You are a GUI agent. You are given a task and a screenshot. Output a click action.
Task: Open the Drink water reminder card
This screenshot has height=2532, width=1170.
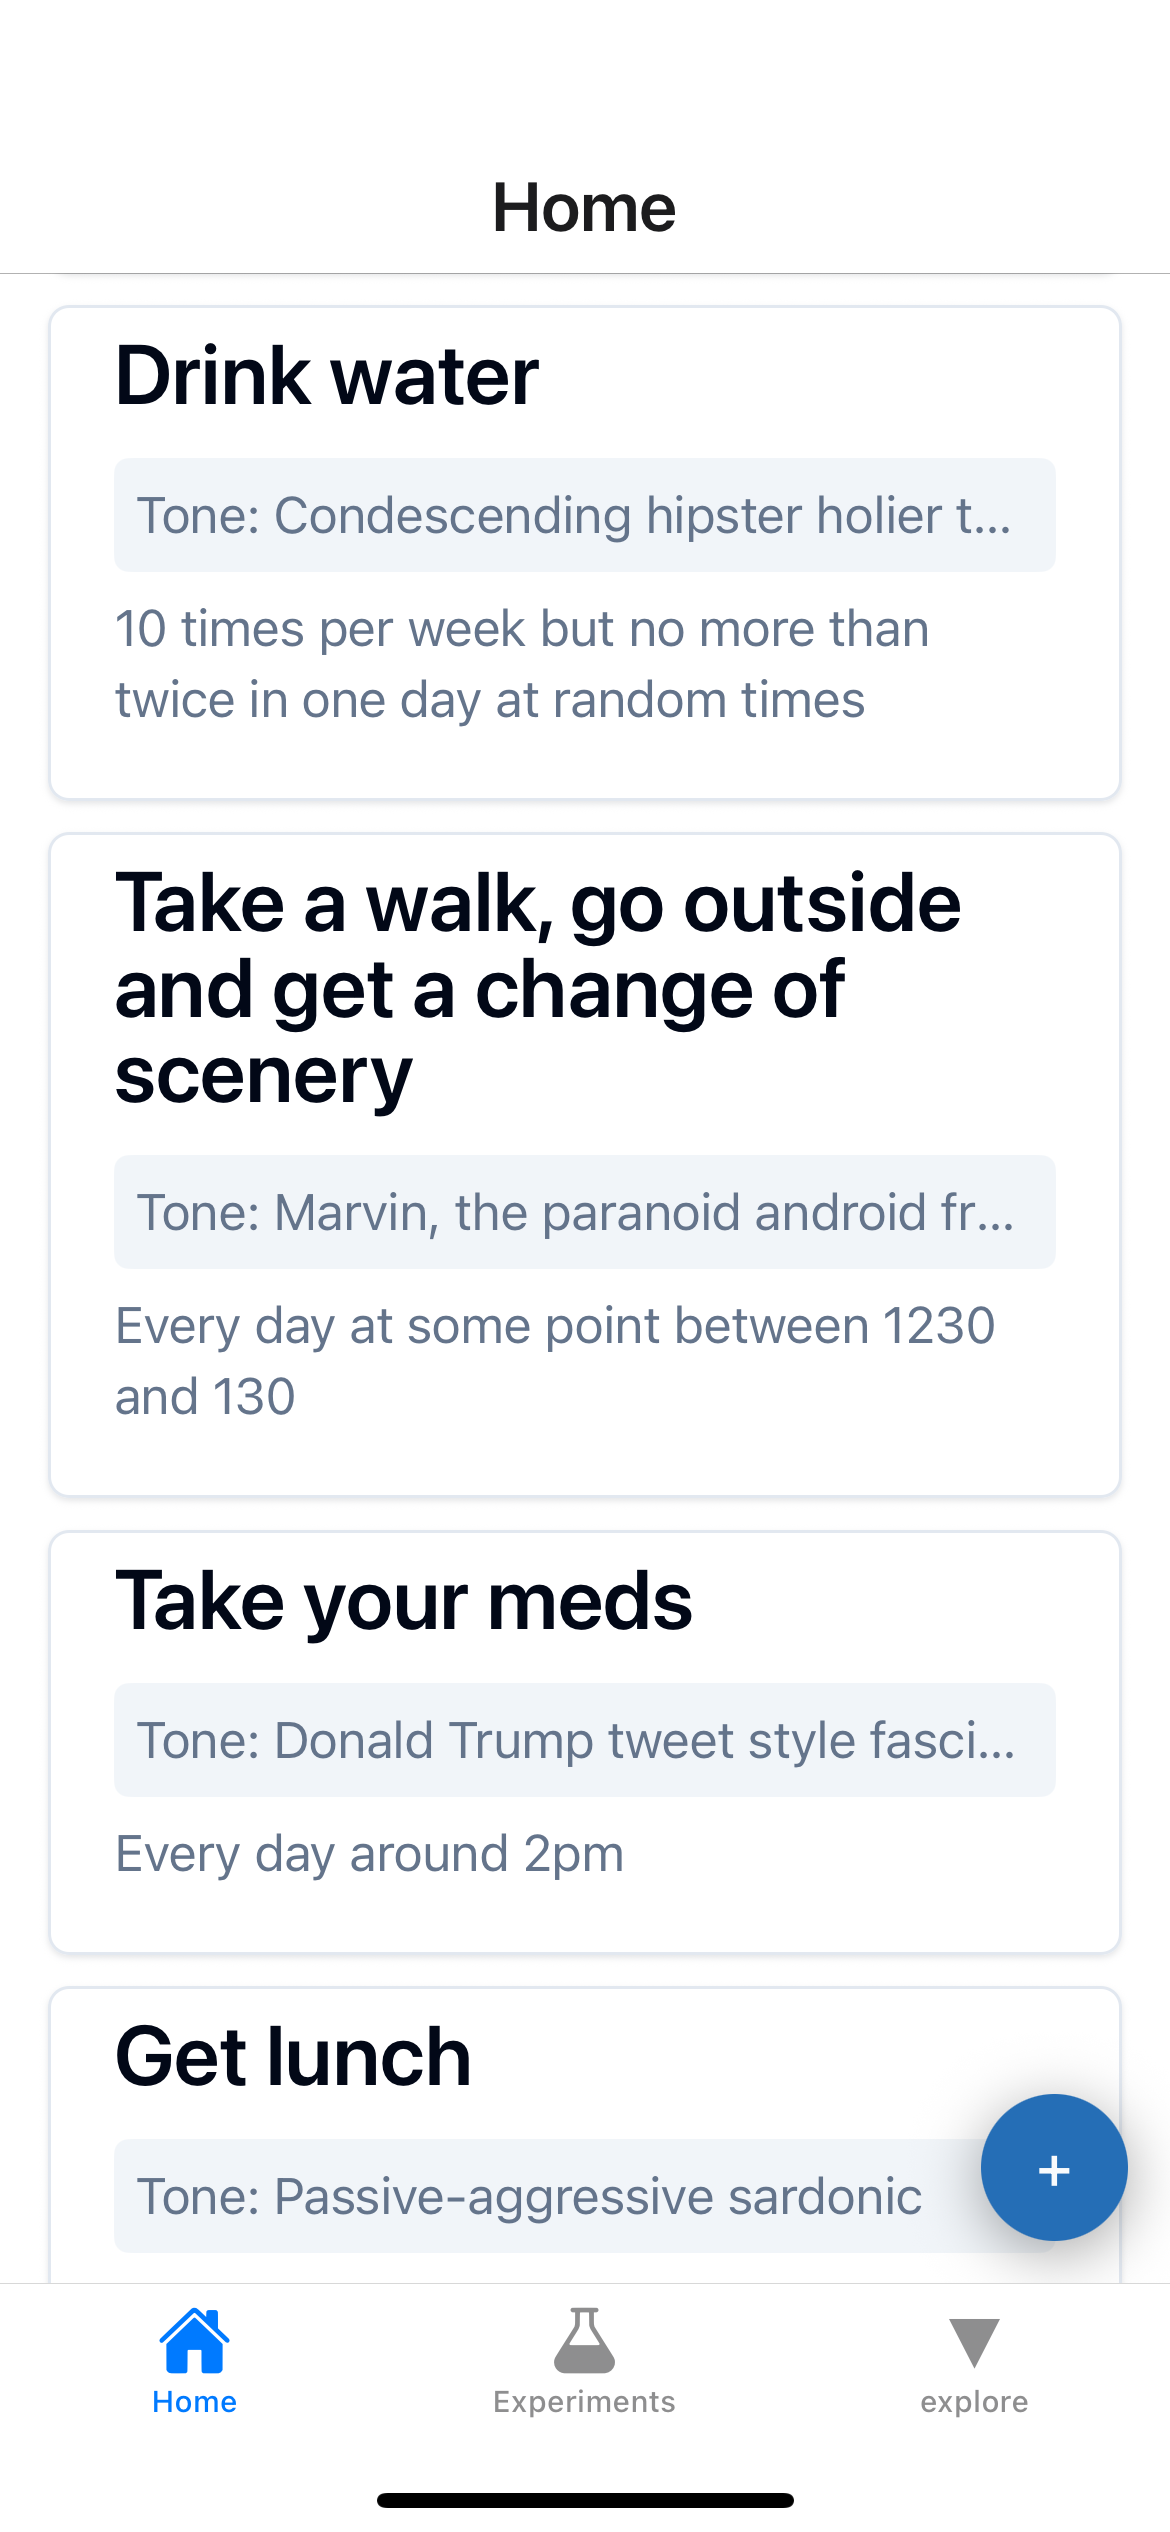[585, 550]
